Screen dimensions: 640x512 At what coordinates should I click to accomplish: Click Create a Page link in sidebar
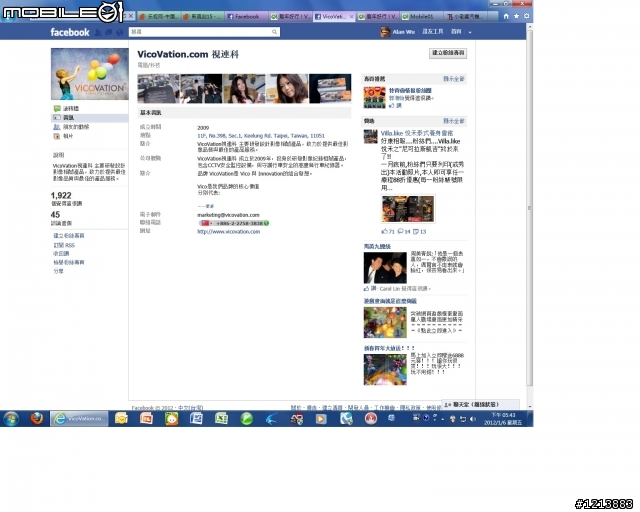coord(69,236)
